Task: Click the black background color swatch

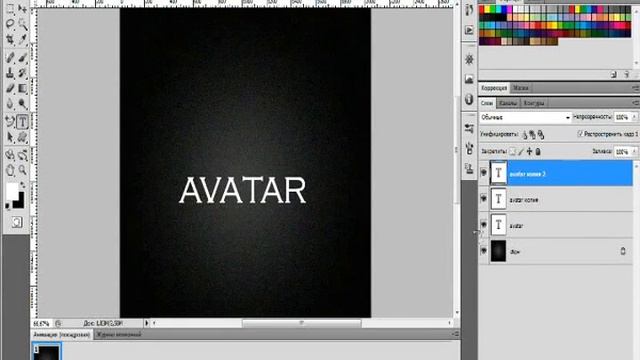Action: (x=20, y=201)
